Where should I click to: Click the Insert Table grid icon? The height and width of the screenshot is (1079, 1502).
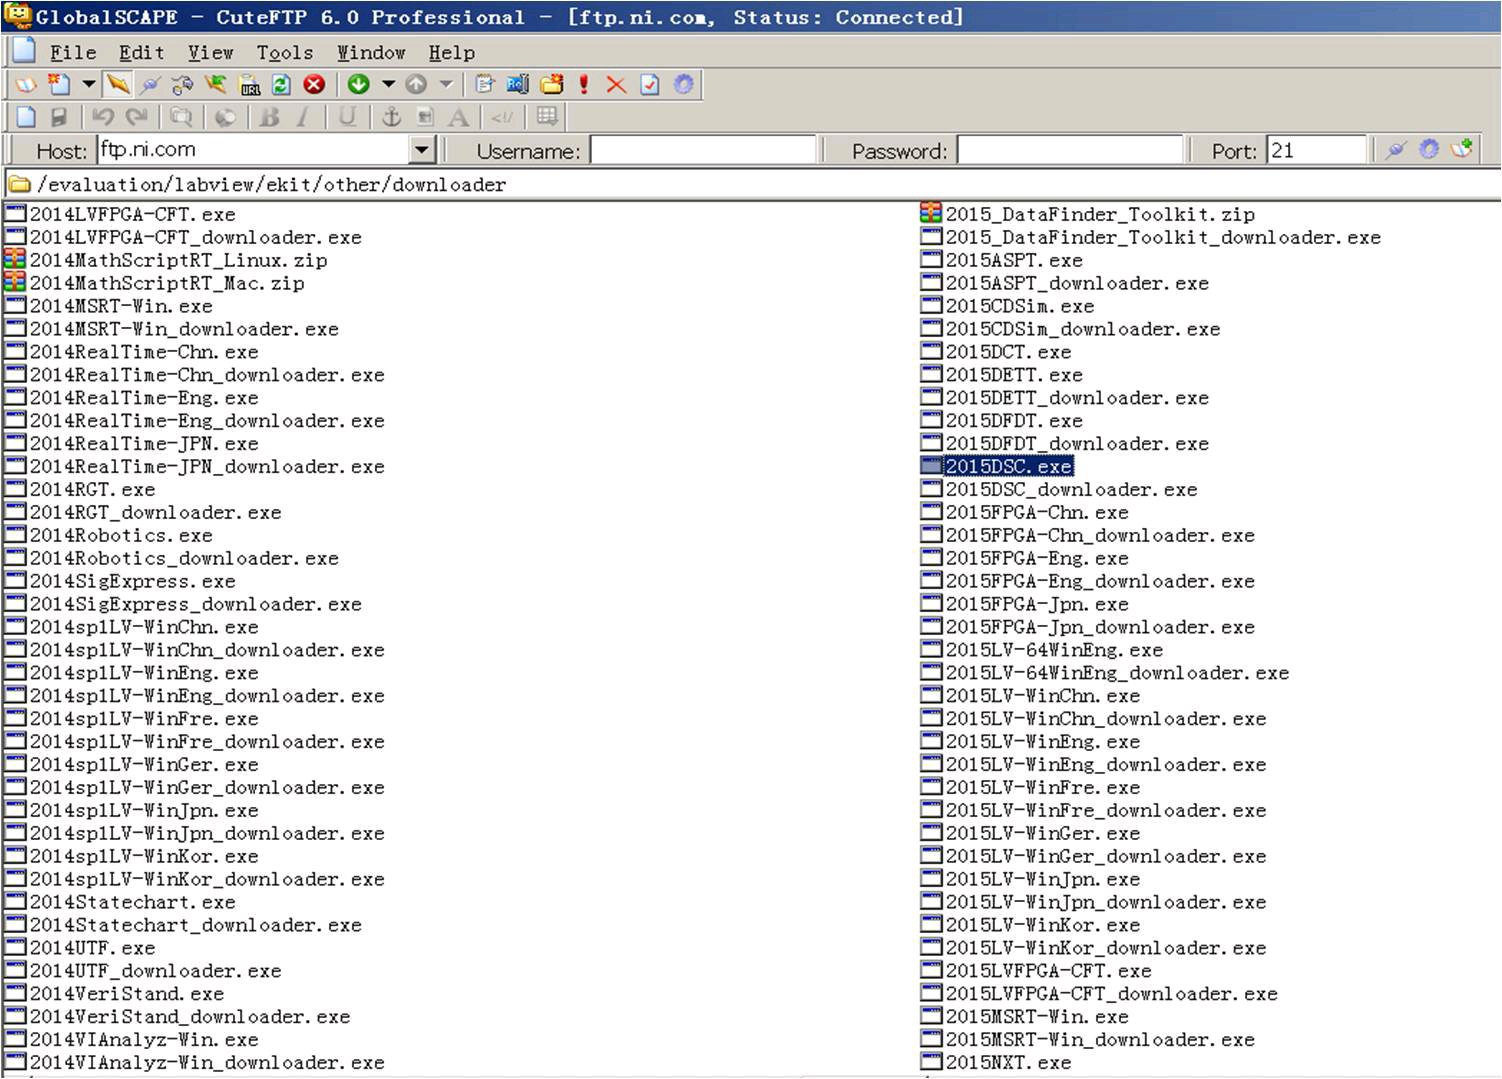[546, 117]
